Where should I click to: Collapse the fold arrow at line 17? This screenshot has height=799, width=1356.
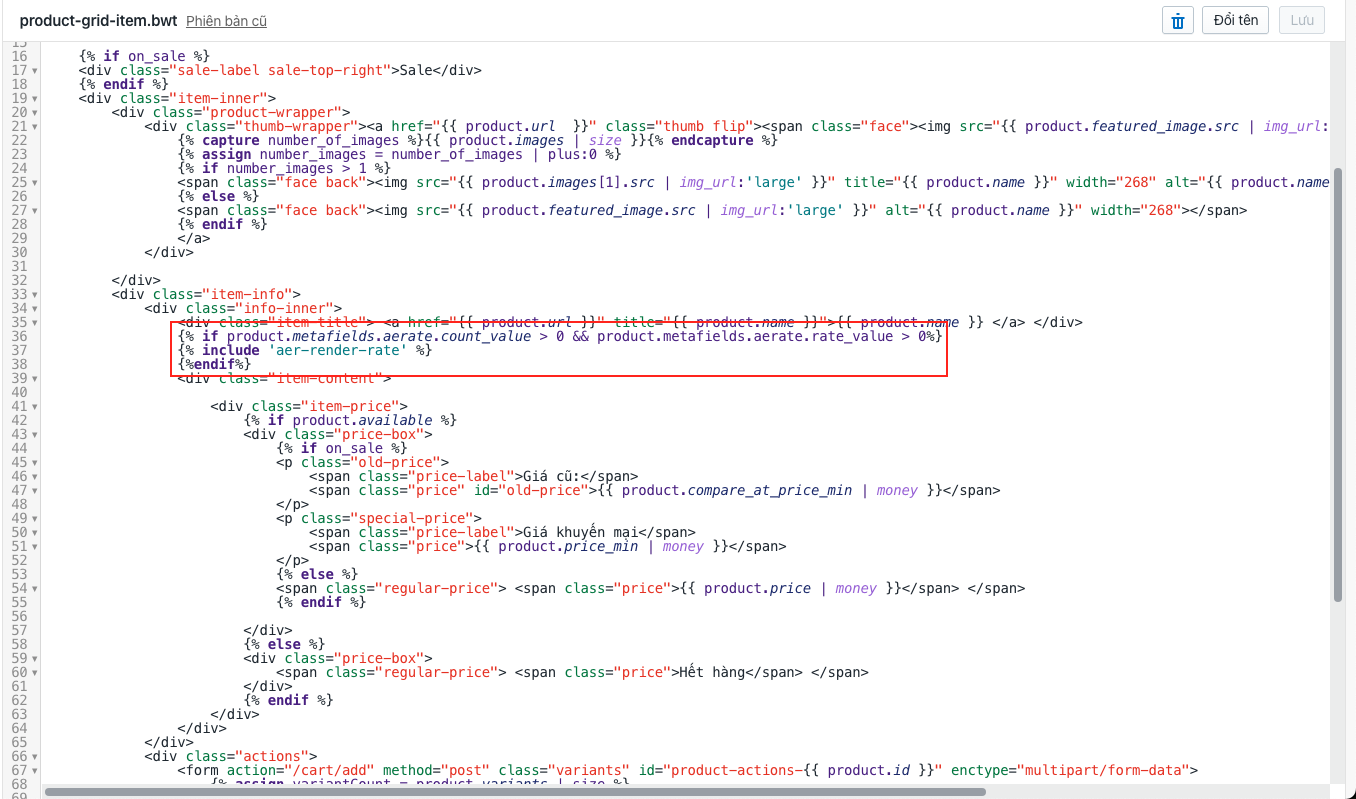34,71
